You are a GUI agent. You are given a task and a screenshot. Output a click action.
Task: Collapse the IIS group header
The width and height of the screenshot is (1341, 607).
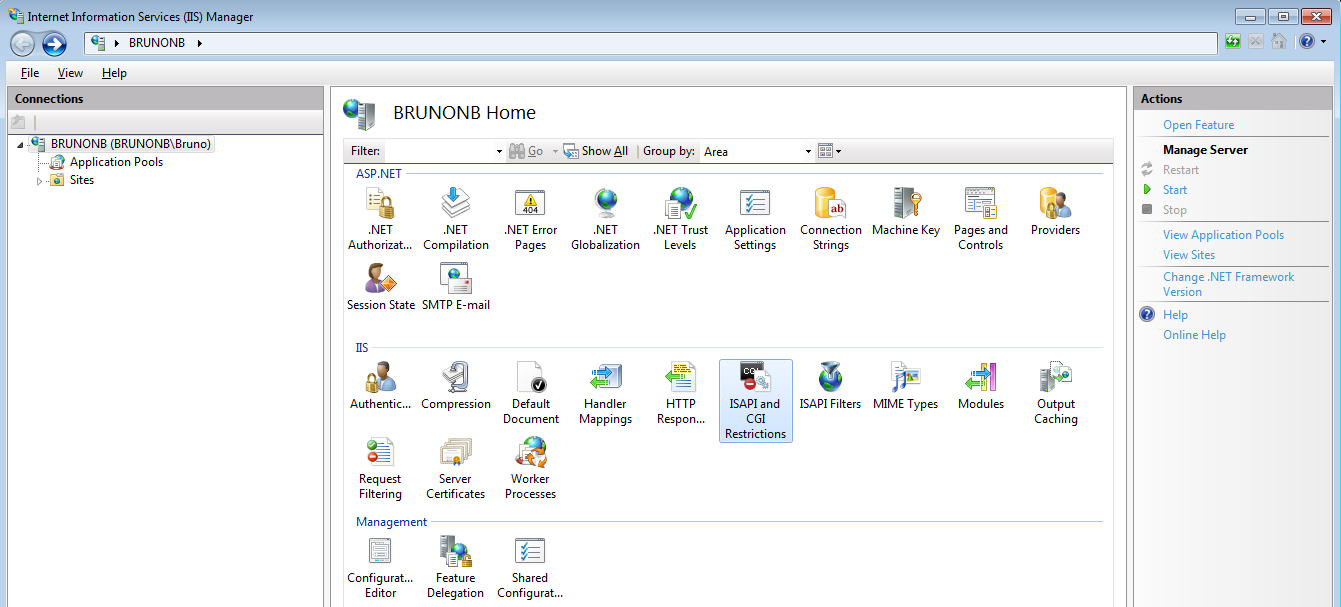click(x=362, y=348)
